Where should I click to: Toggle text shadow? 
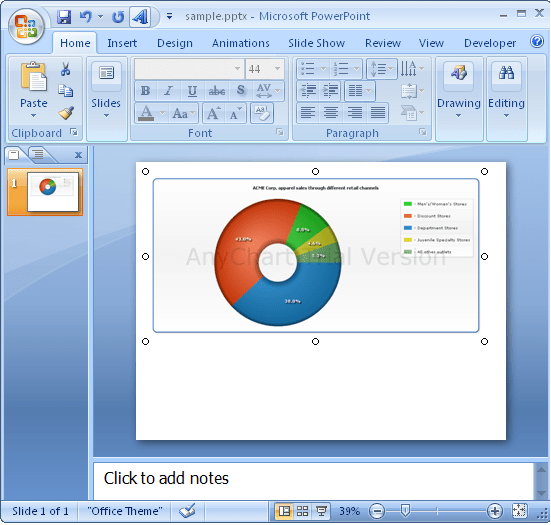click(x=241, y=91)
